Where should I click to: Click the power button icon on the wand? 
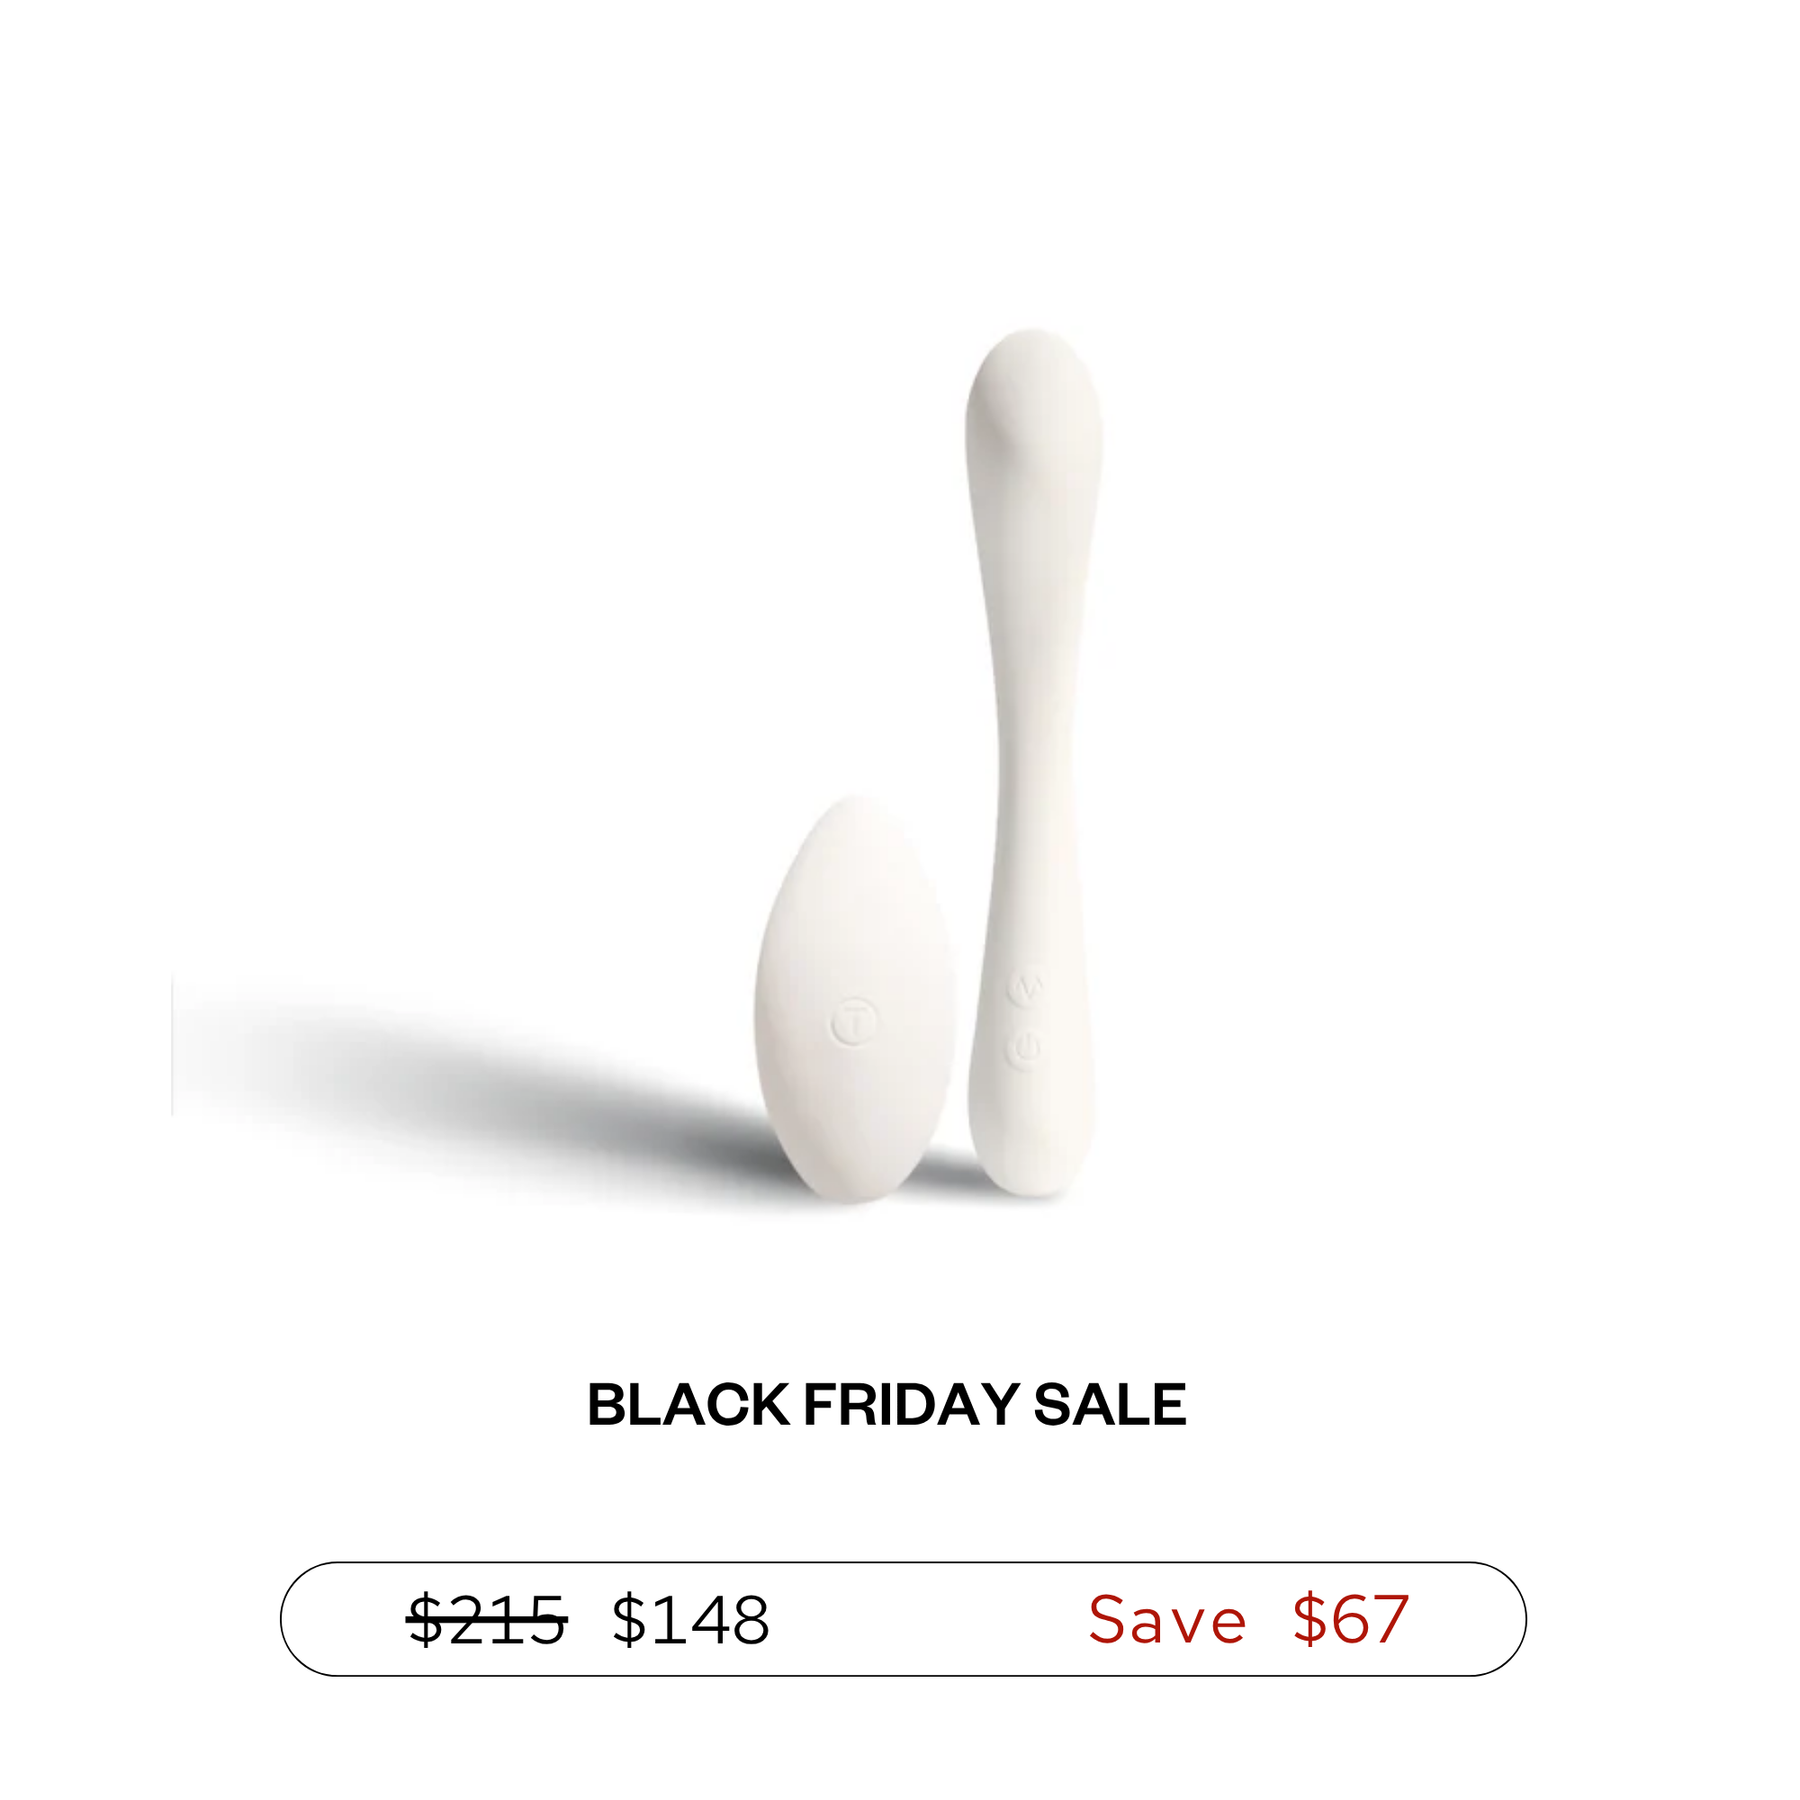tap(1022, 1050)
